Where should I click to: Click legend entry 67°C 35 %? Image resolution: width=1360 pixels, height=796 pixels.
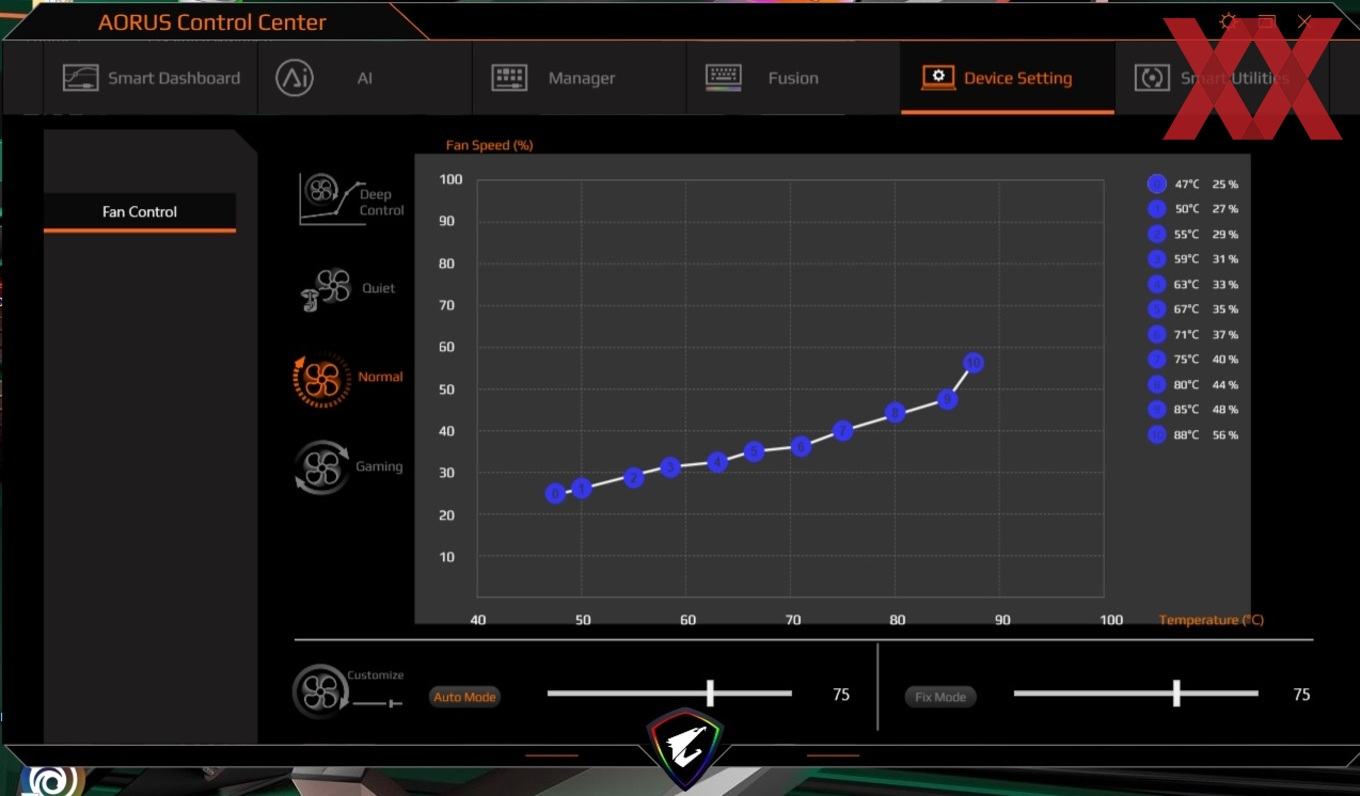pyautogui.click(x=1193, y=310)
